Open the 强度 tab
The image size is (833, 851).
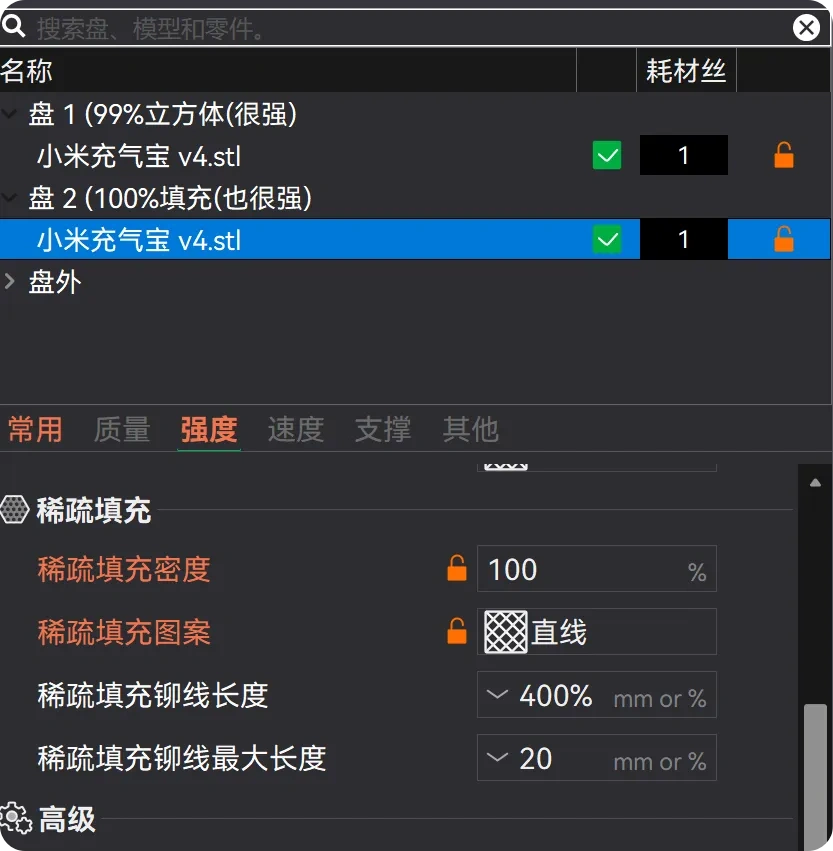click(209, 429)
